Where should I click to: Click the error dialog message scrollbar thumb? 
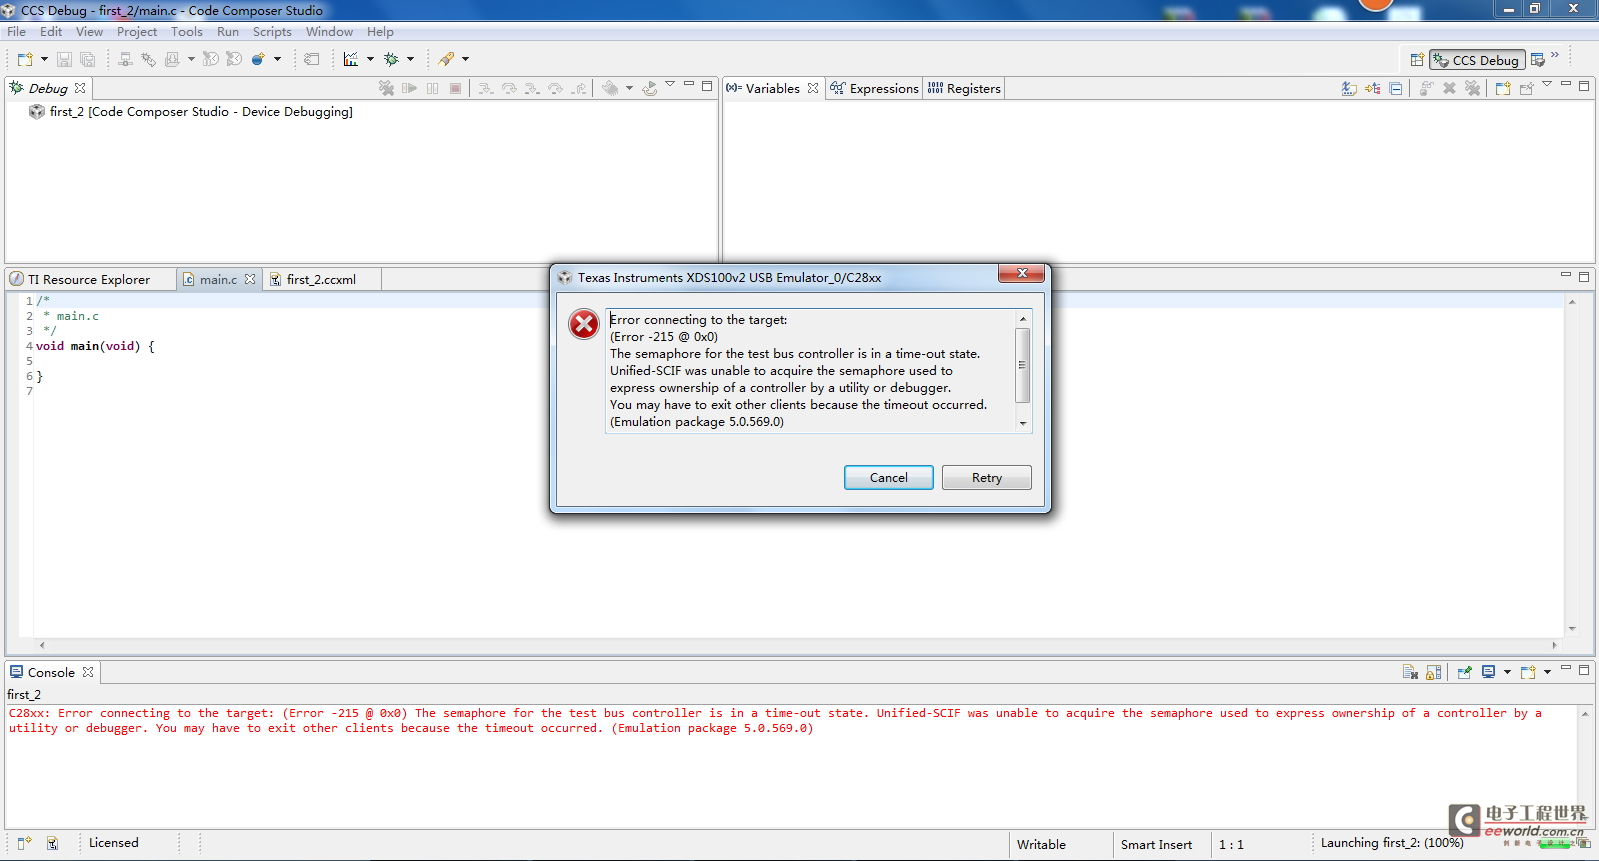tap(1023, 365)
